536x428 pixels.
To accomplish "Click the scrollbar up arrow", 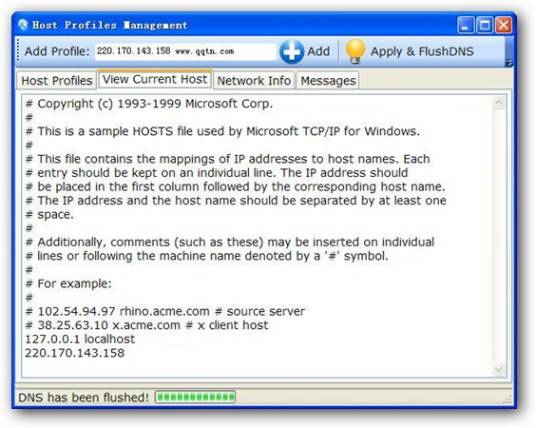I will tap(499, 103).
